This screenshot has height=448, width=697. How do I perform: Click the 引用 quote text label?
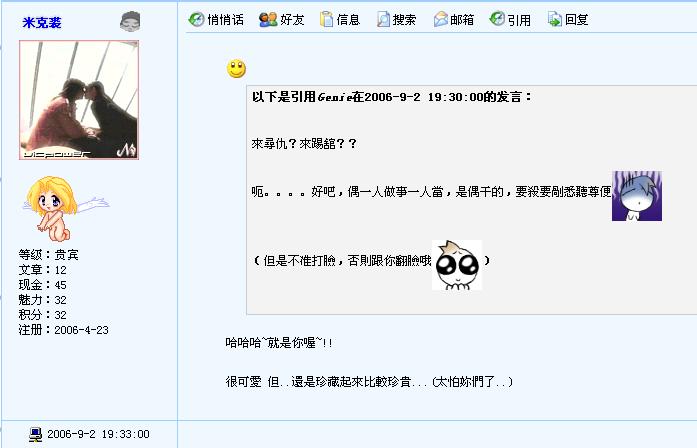pos(519,20)
